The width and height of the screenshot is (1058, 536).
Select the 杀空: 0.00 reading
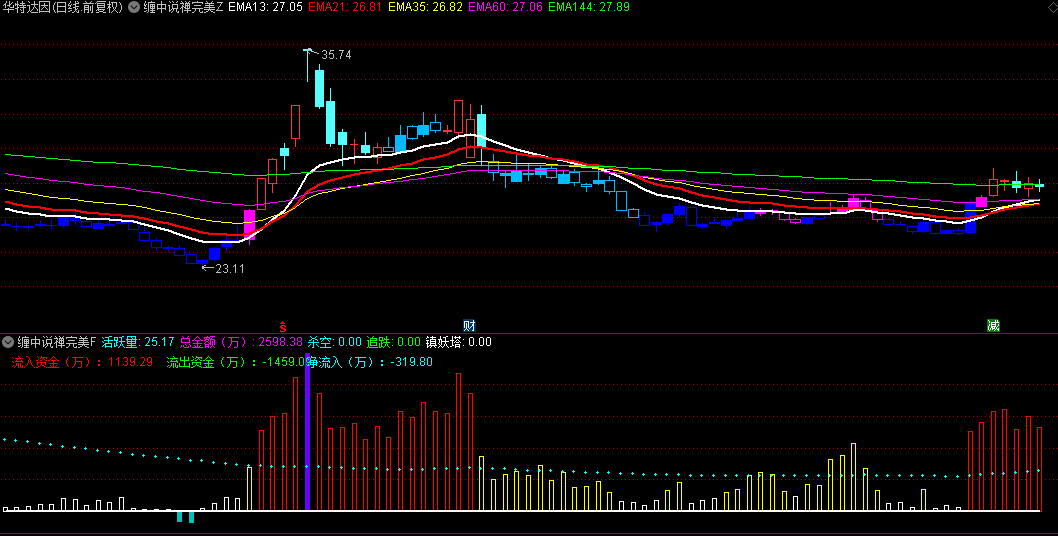point(335,342)
